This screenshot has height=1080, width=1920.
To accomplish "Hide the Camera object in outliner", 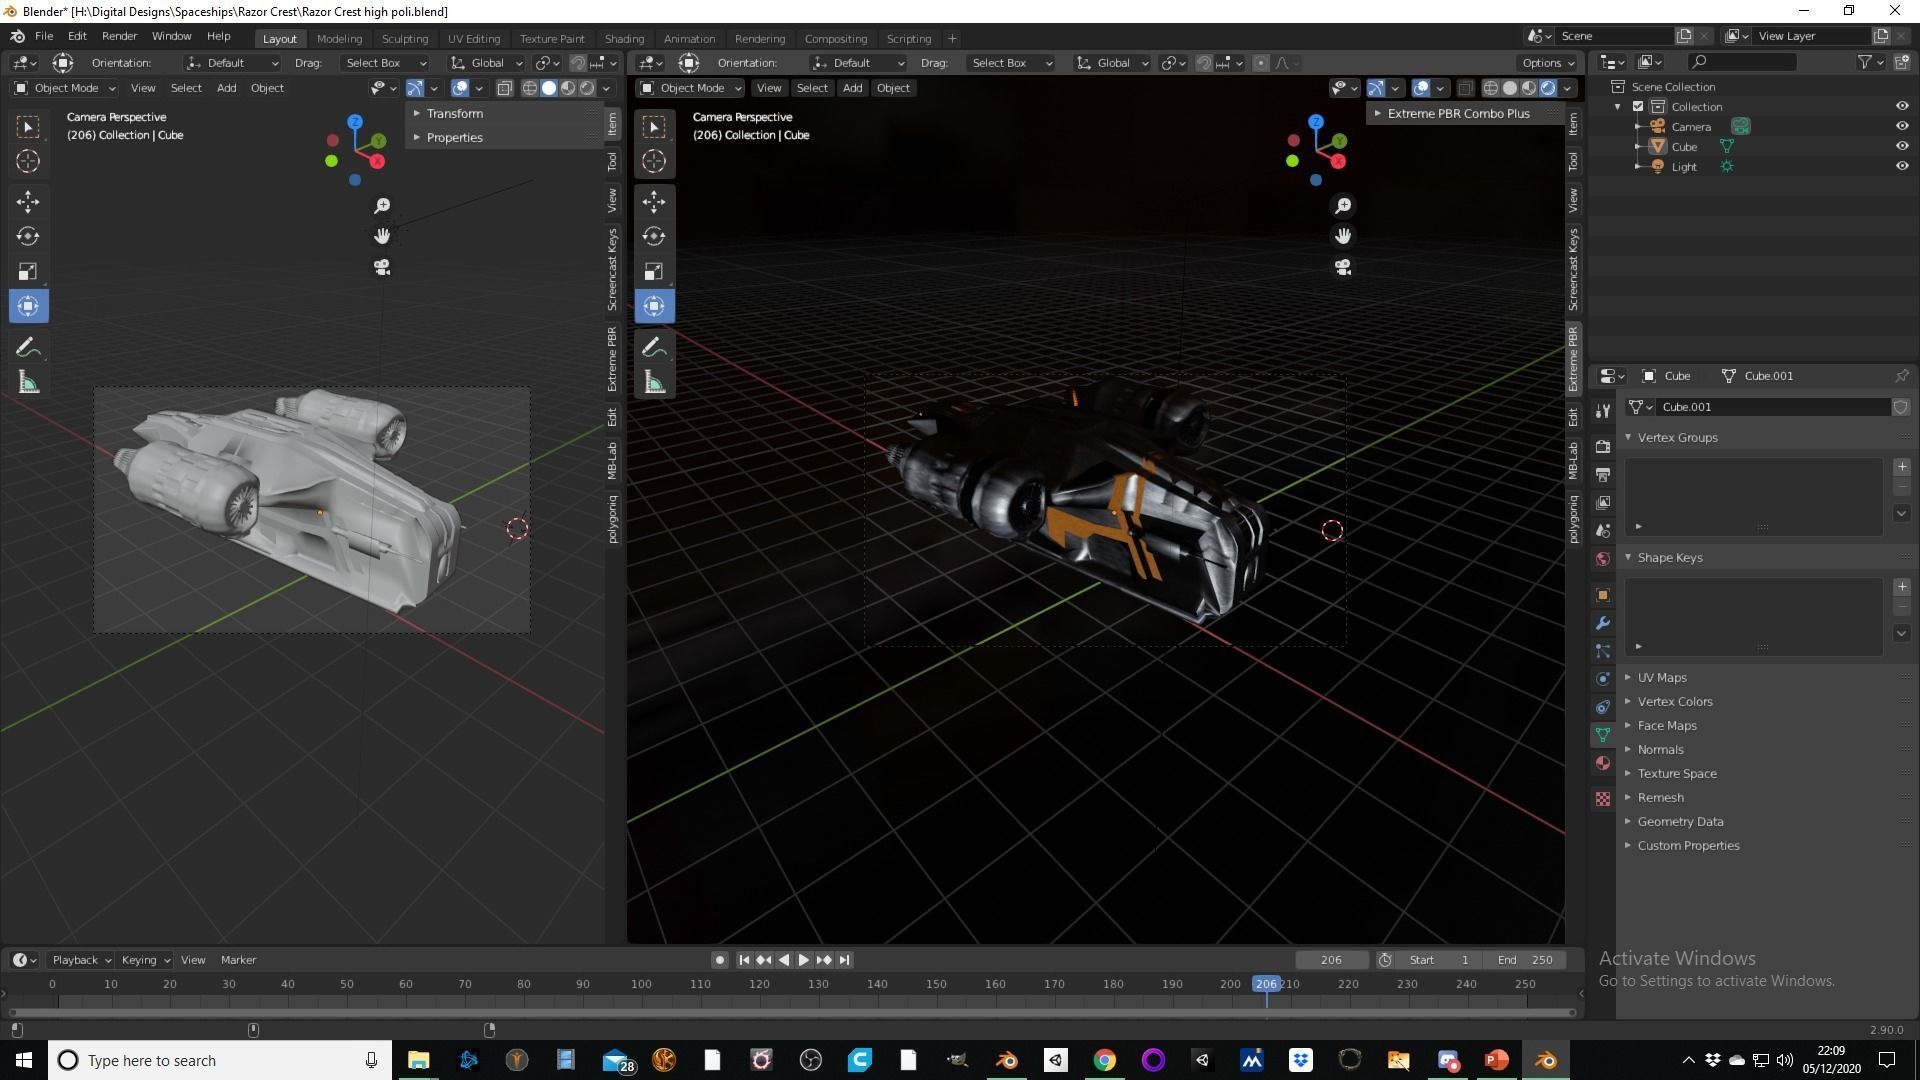I will (1902, 126).
